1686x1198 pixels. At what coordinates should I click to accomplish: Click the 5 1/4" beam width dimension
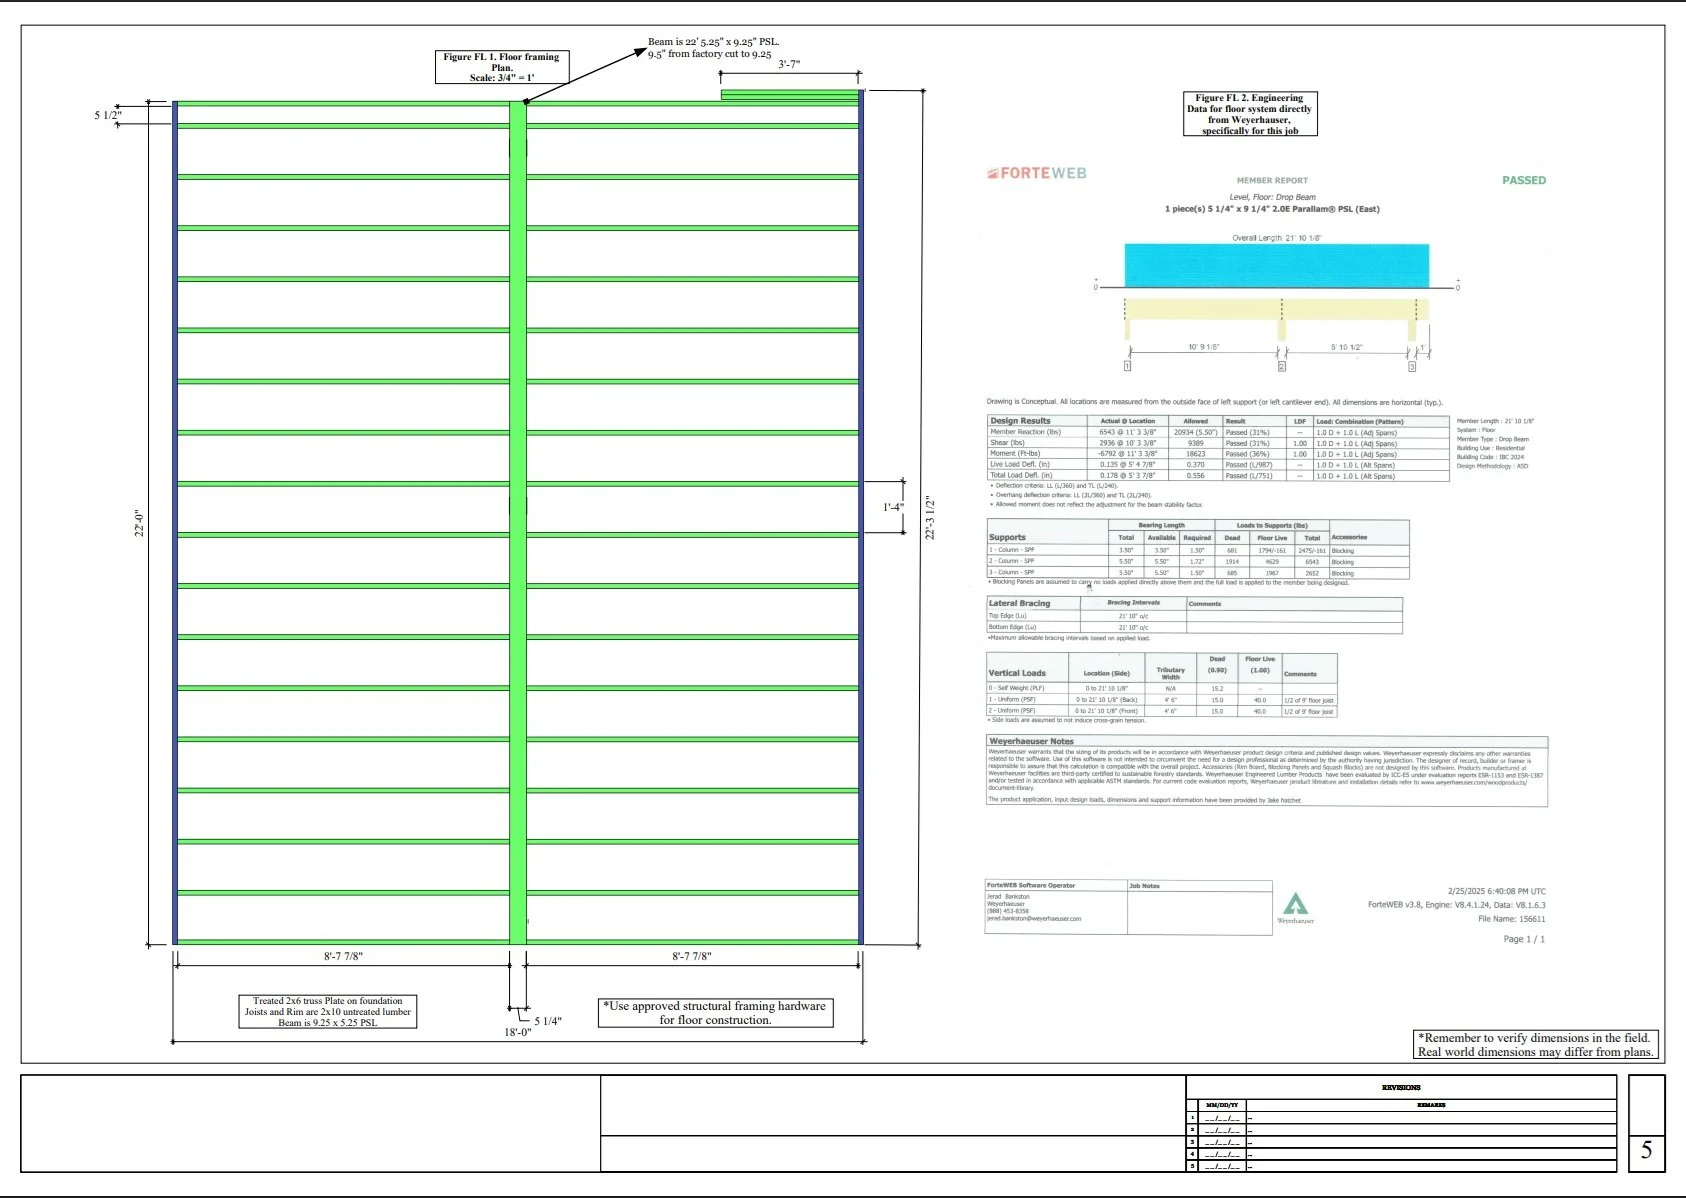(548, 1021)
